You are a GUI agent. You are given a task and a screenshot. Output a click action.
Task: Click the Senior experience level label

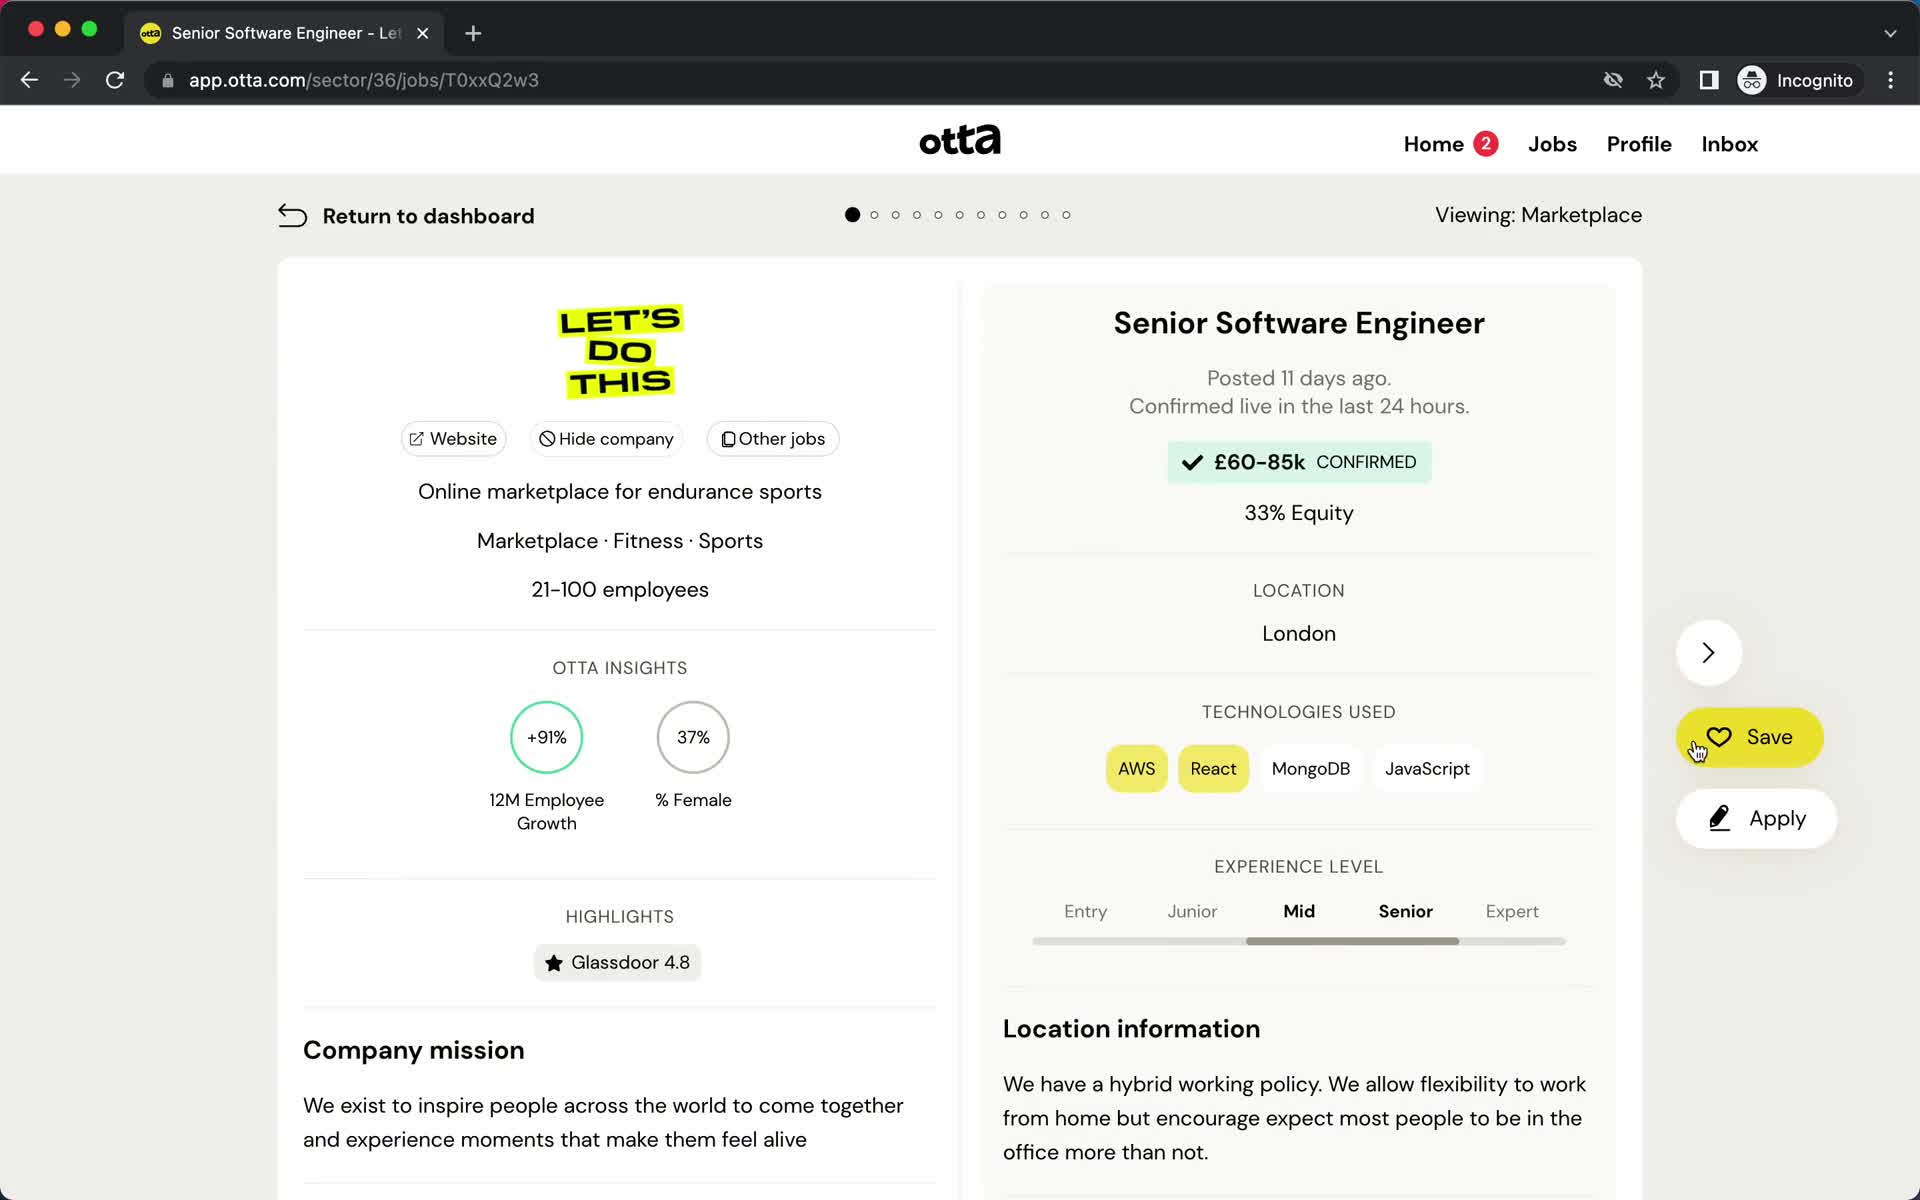click(1405, 911)
